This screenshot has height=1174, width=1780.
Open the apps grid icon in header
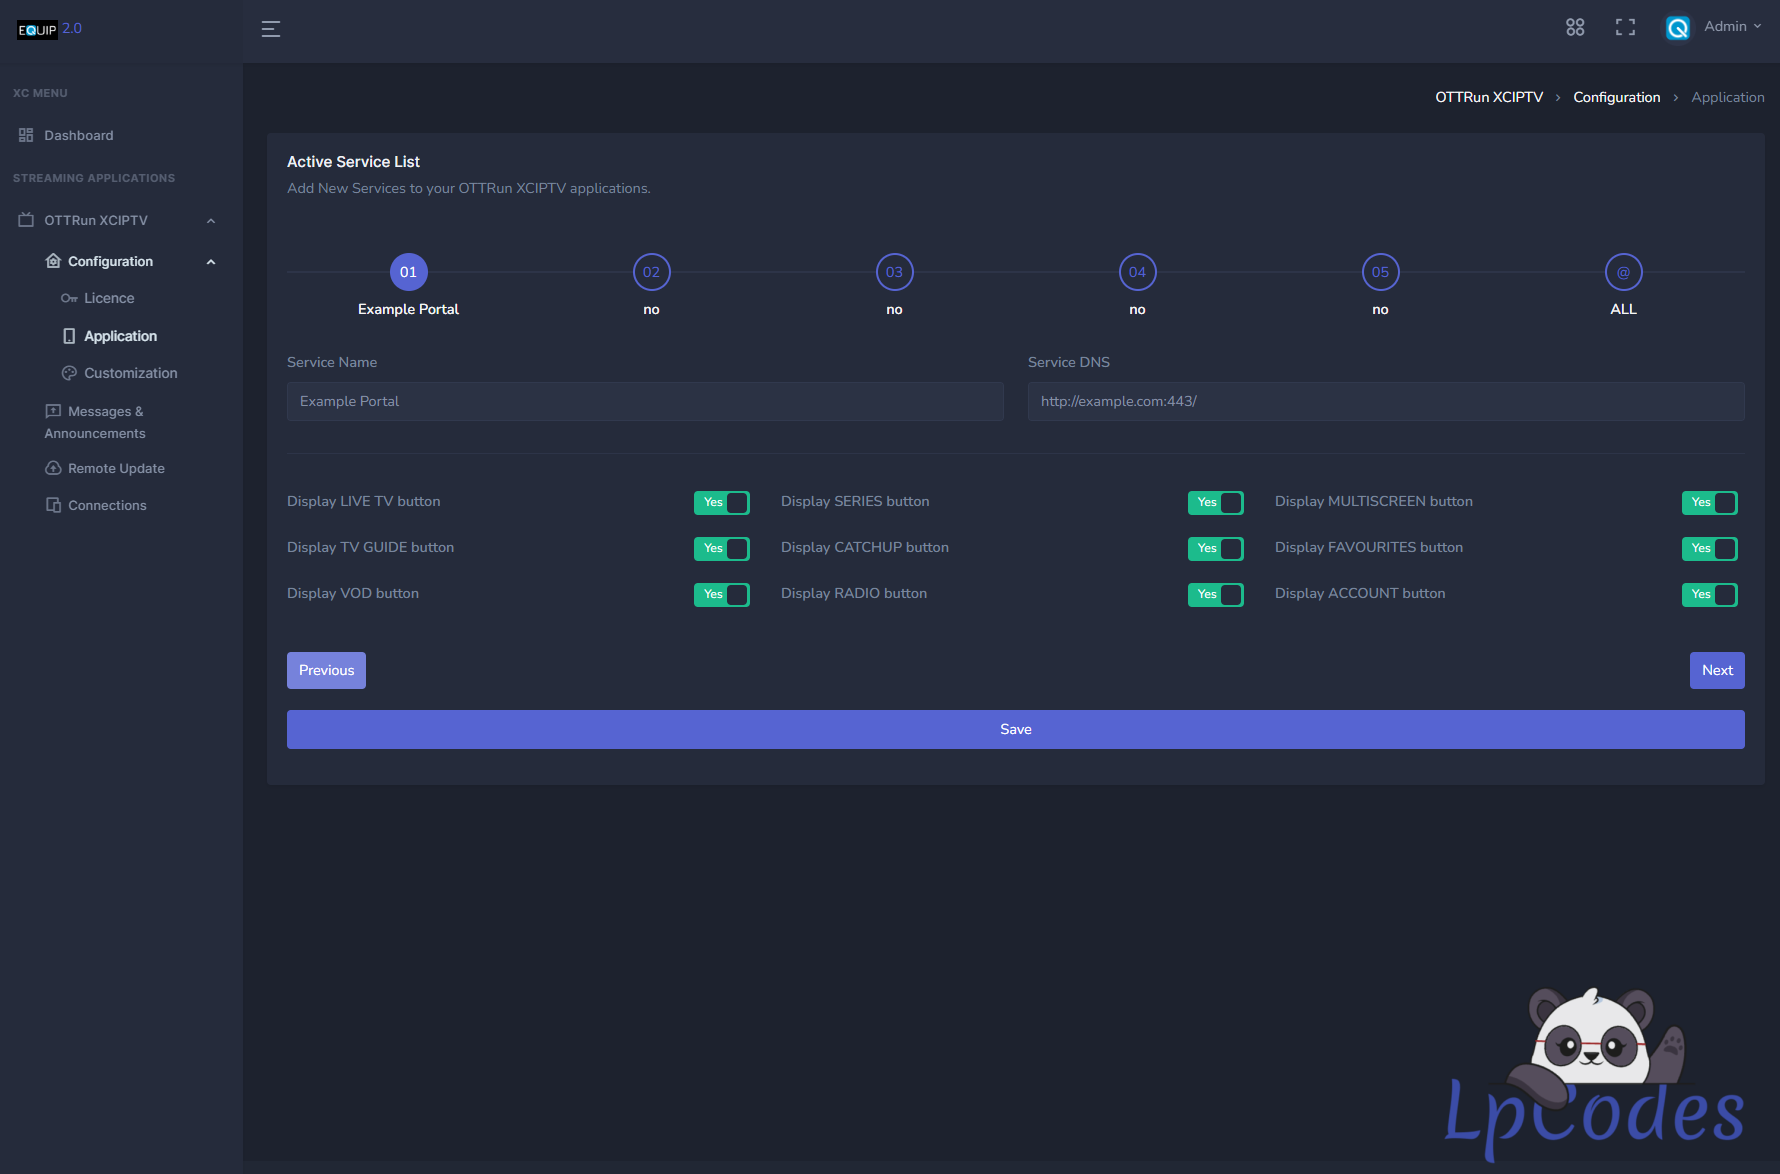click(x=1575, y=28)
